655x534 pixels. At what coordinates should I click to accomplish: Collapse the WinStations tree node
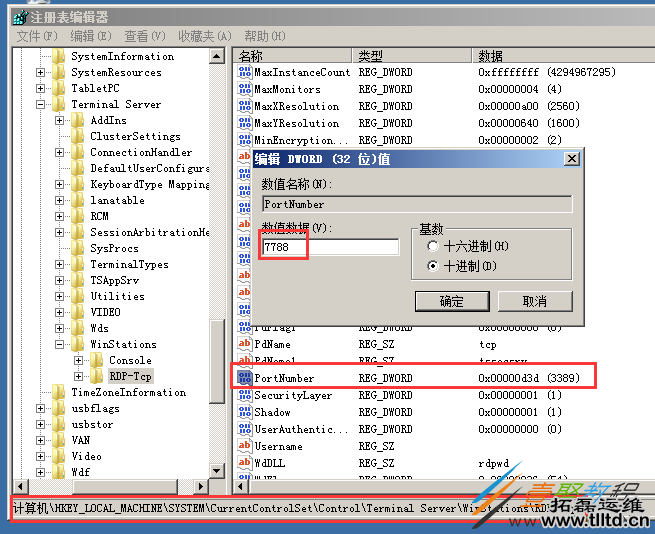60,344
